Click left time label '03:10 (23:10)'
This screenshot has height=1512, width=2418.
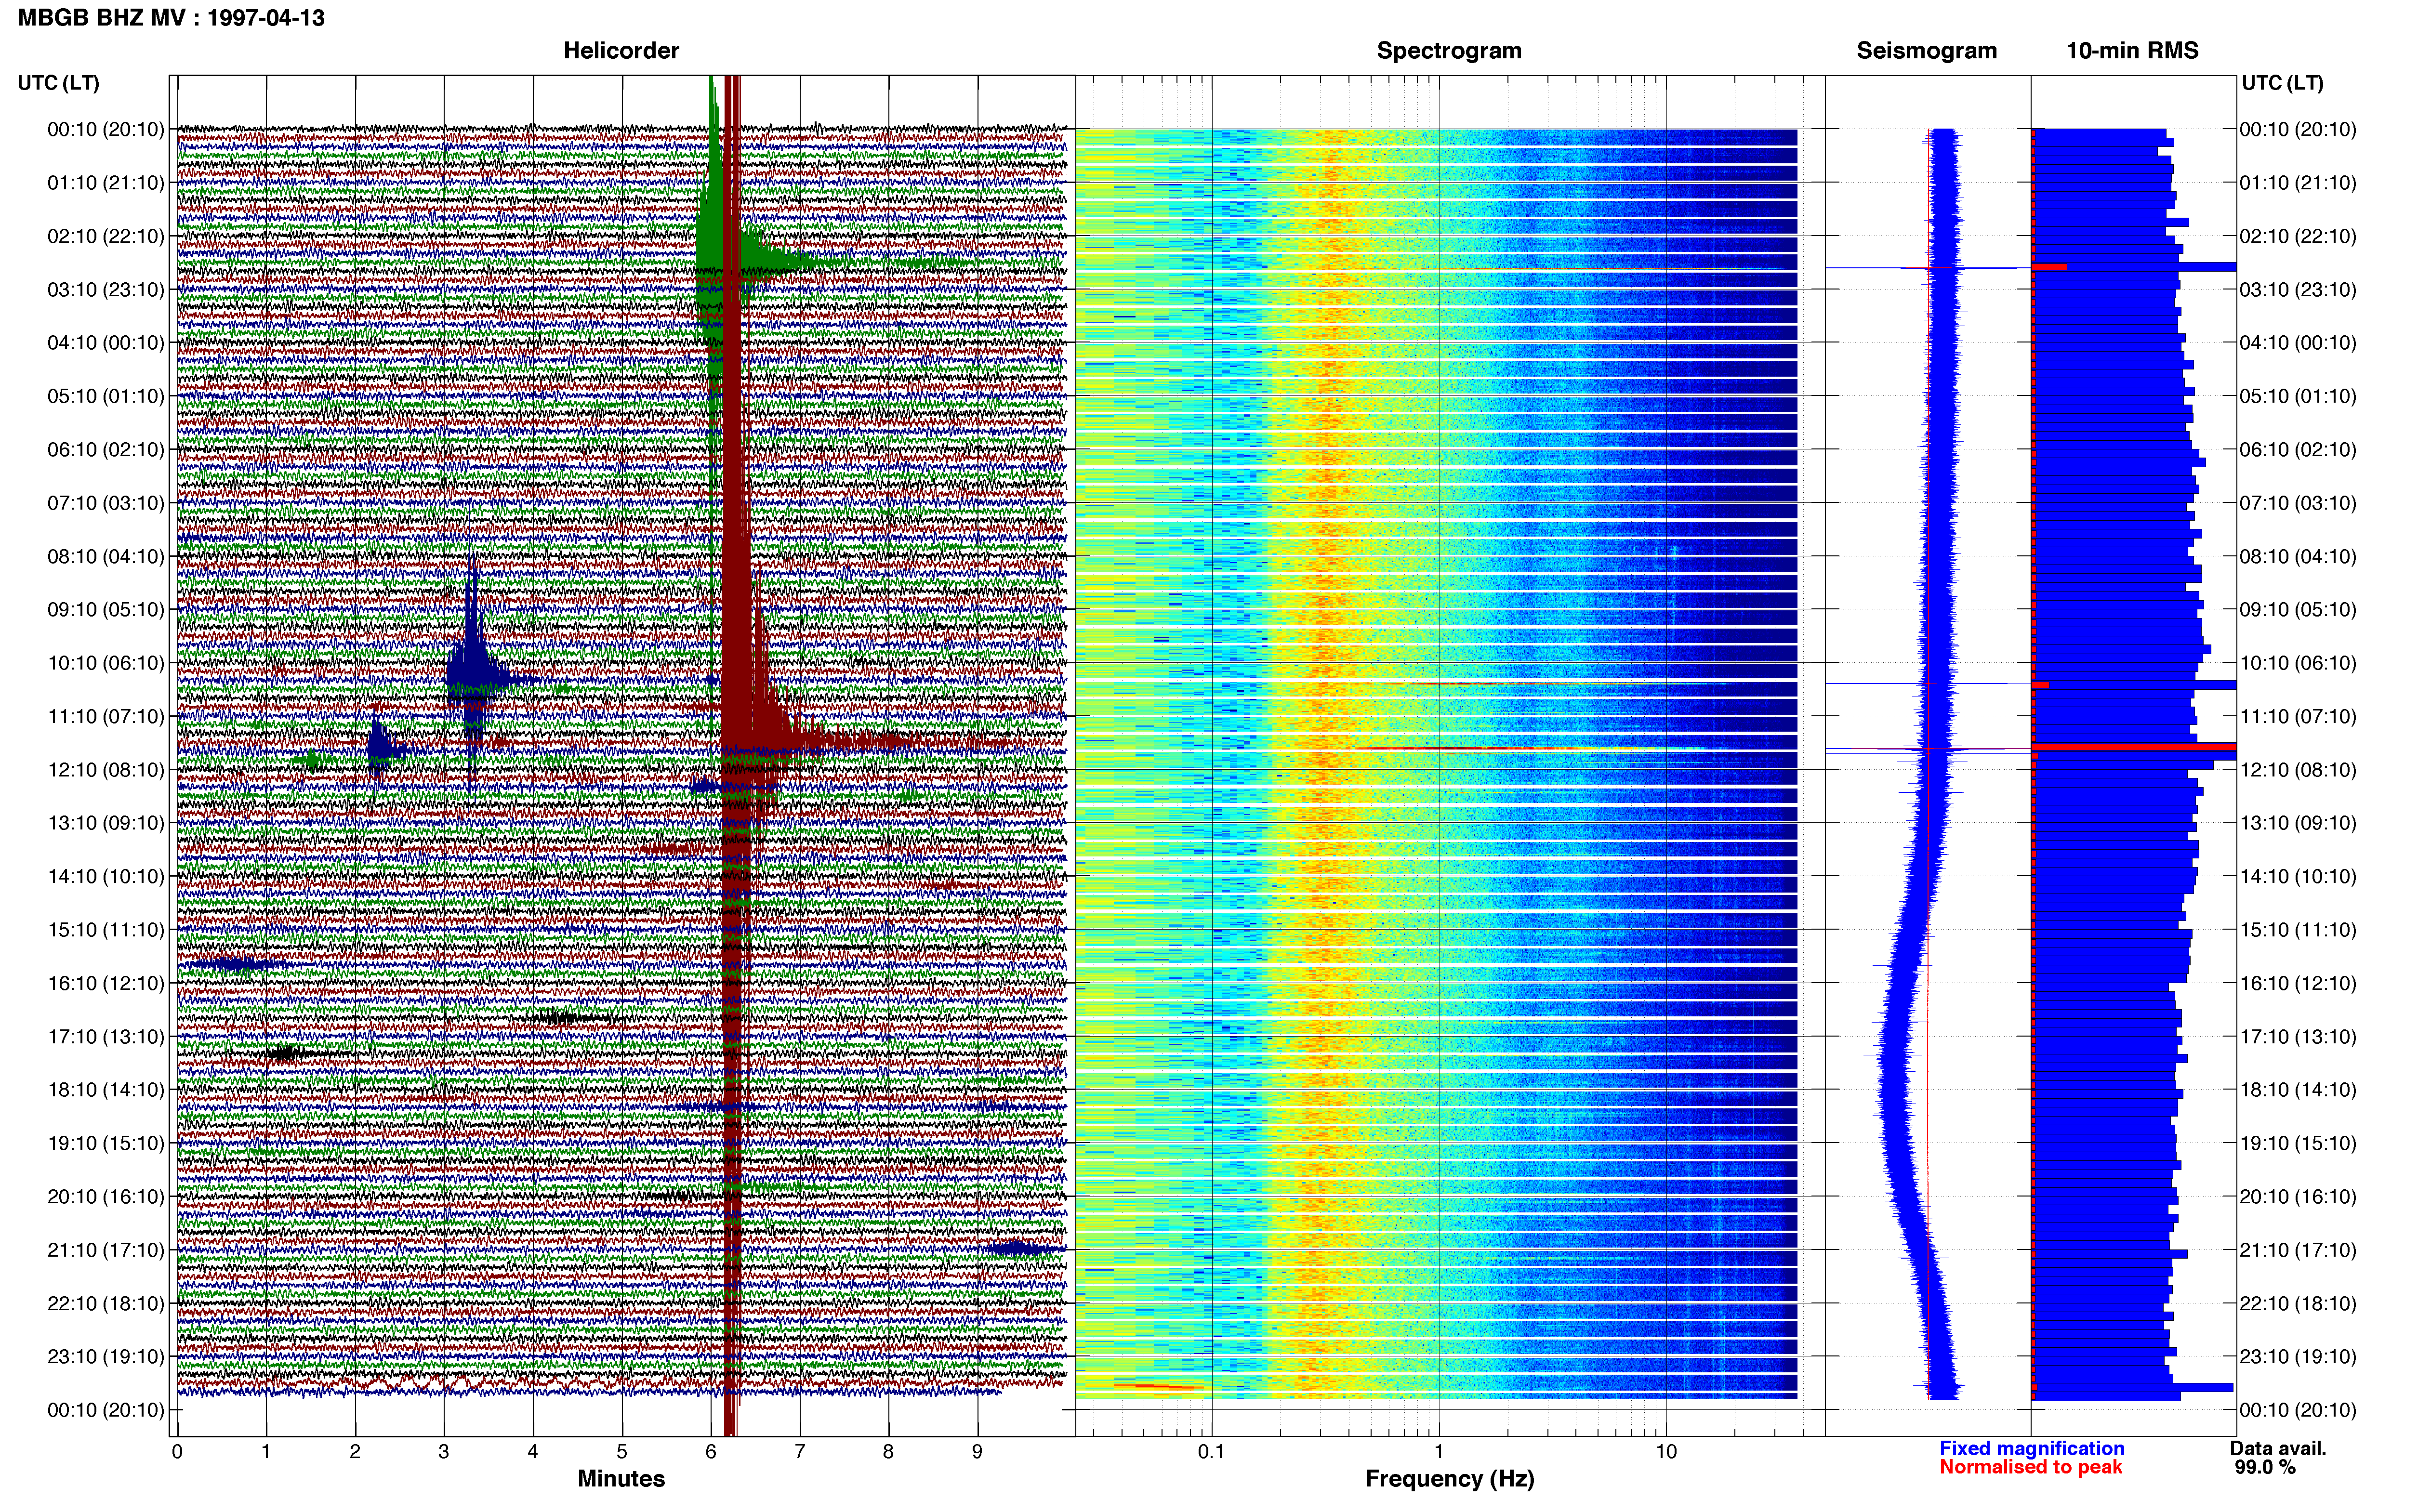pyautogui.click(x=106, y=290)
